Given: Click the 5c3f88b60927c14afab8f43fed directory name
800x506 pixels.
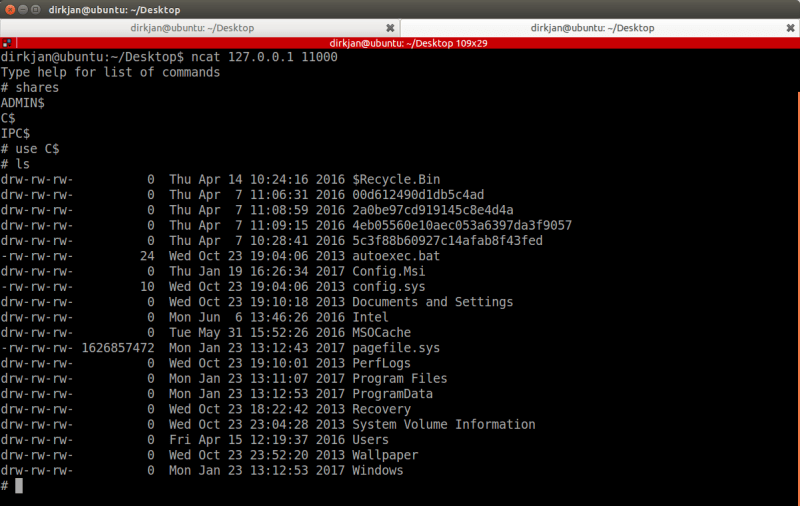Looking at the screenshot, I should point(447,241).
